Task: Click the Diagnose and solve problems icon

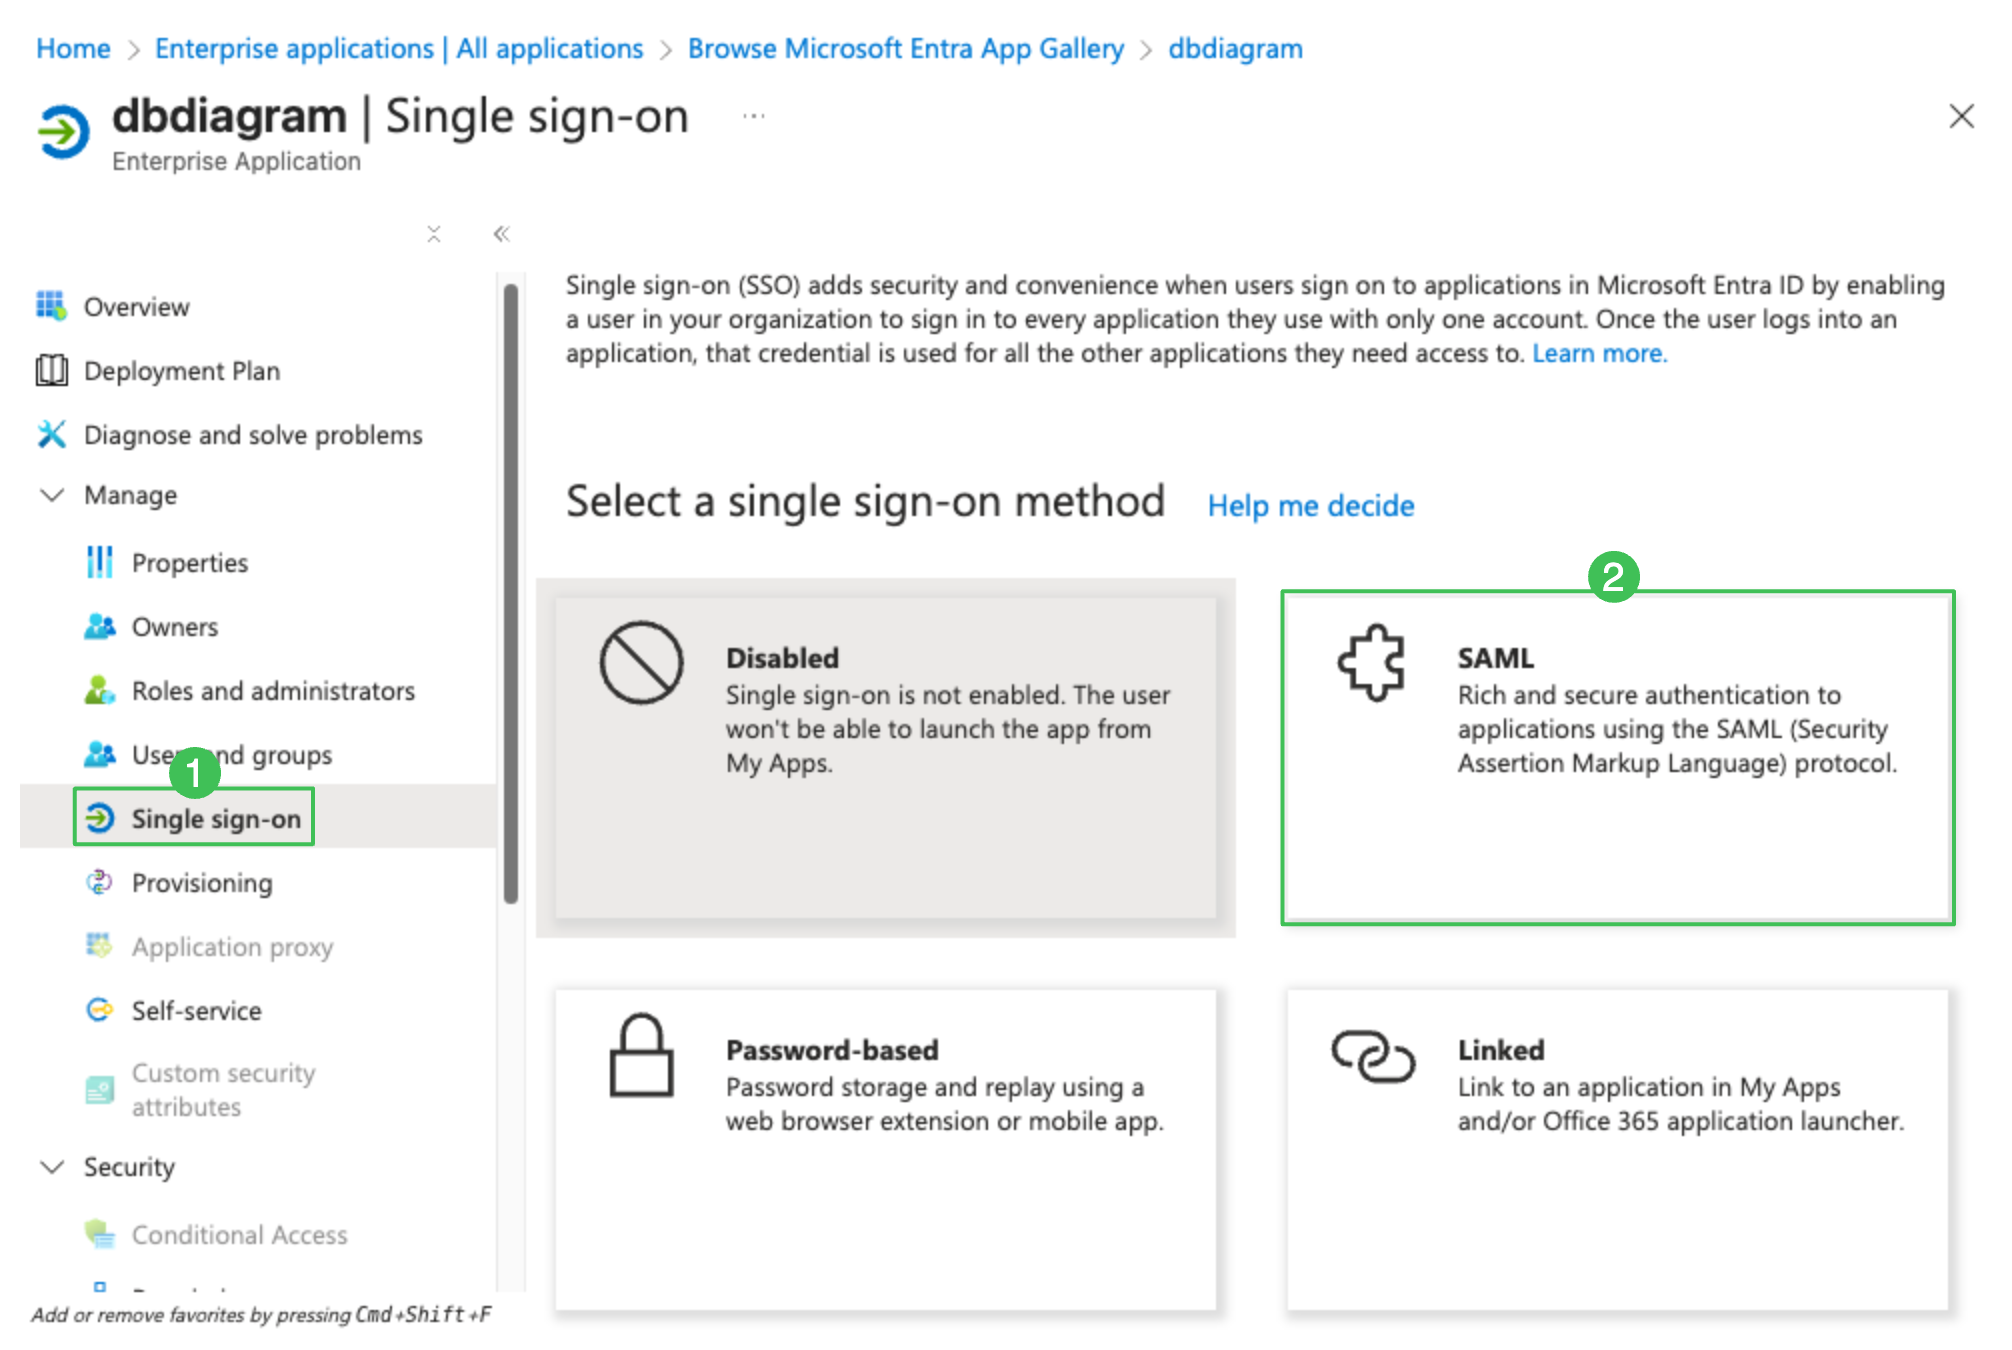Action: [51, 435]
